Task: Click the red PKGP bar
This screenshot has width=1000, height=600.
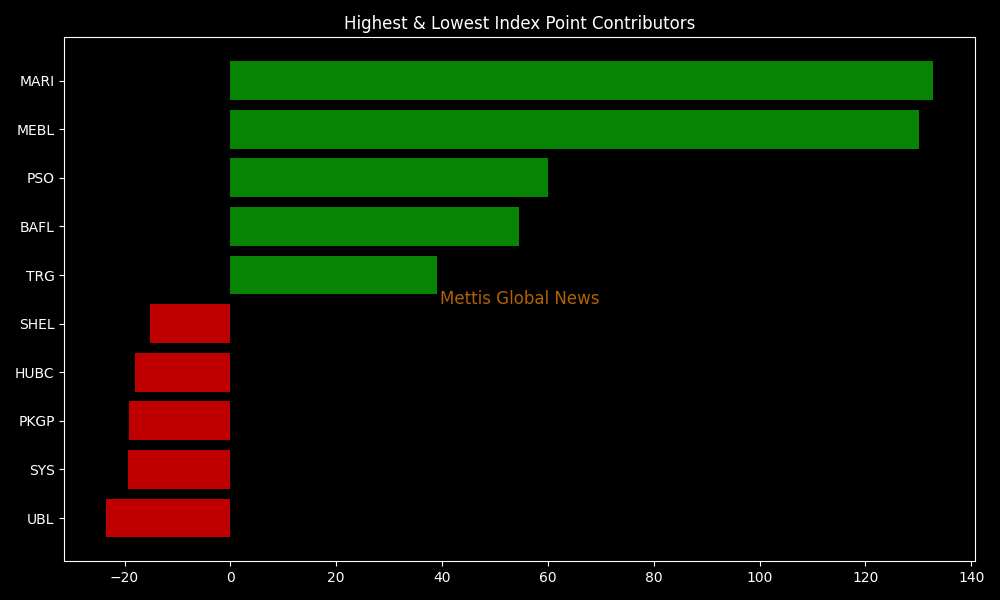Action: click(179, 420)
